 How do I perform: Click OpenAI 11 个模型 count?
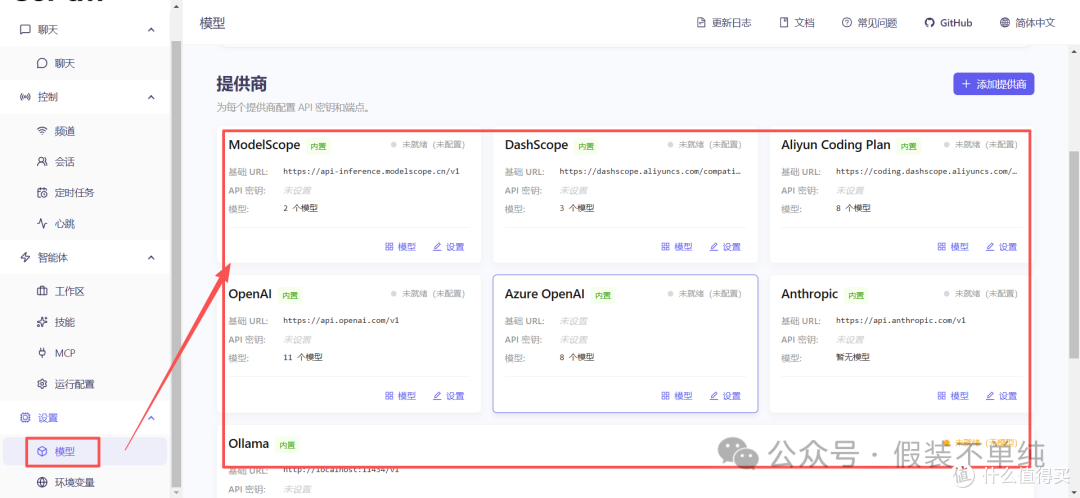click(x=302, y=357)
